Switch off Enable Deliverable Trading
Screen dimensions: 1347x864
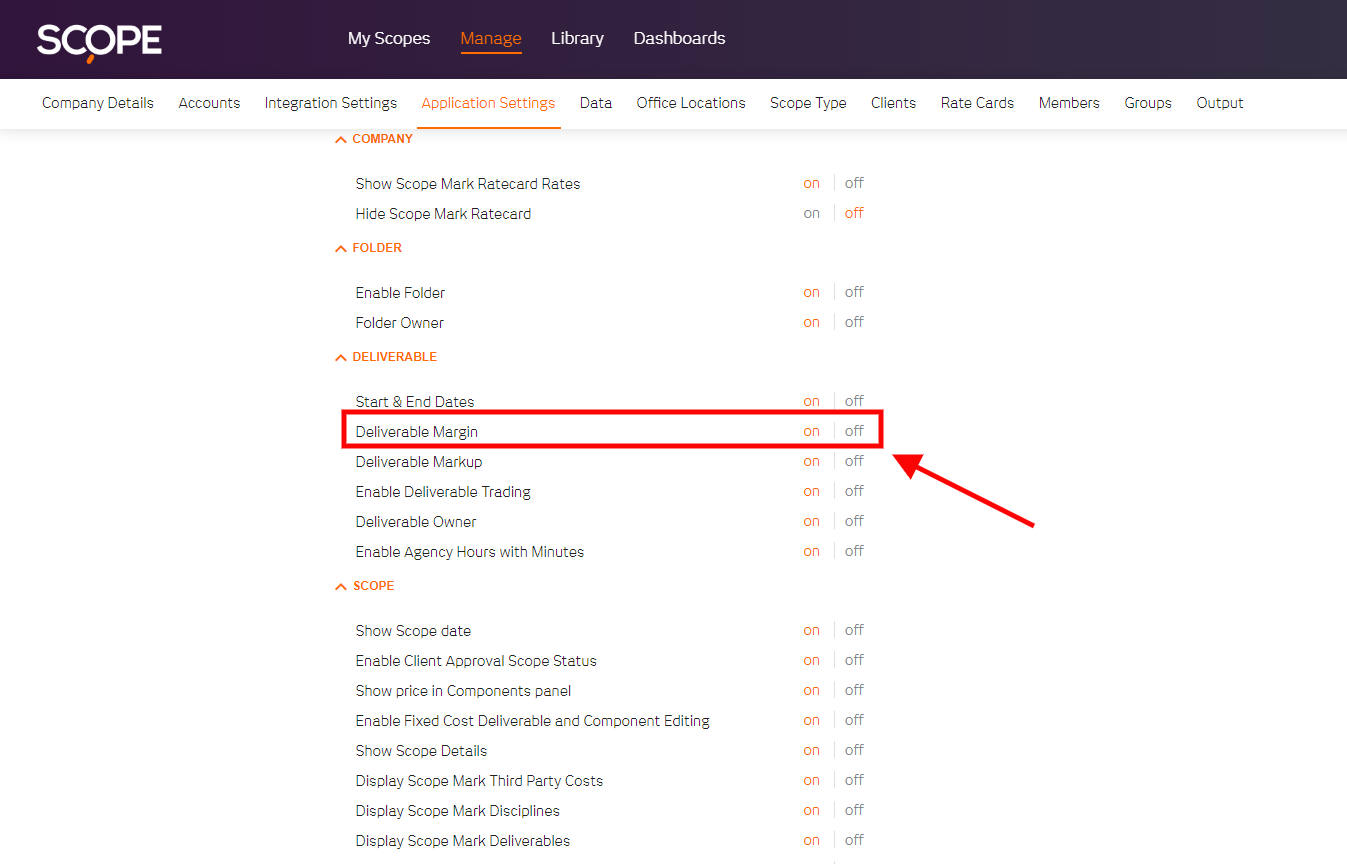(854, 491)
